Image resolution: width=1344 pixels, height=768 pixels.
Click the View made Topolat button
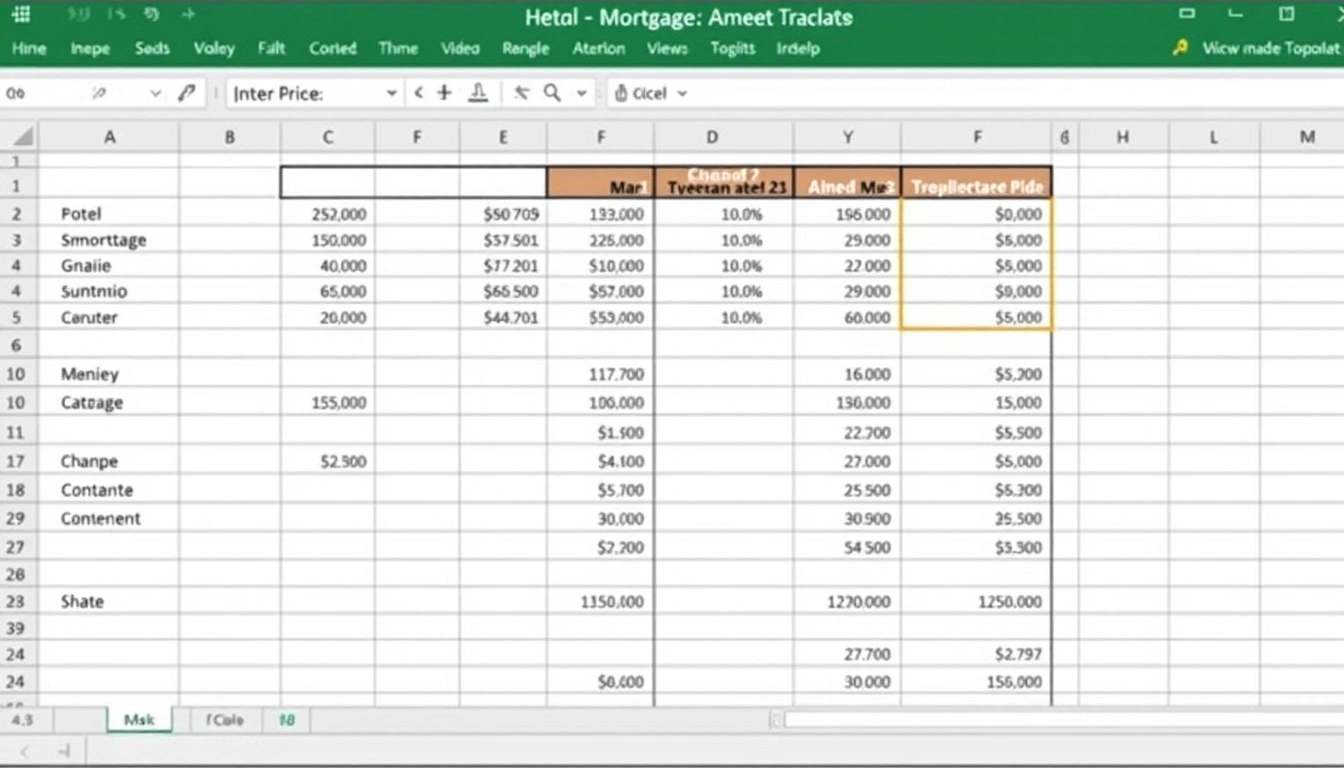pos(1270,48)
